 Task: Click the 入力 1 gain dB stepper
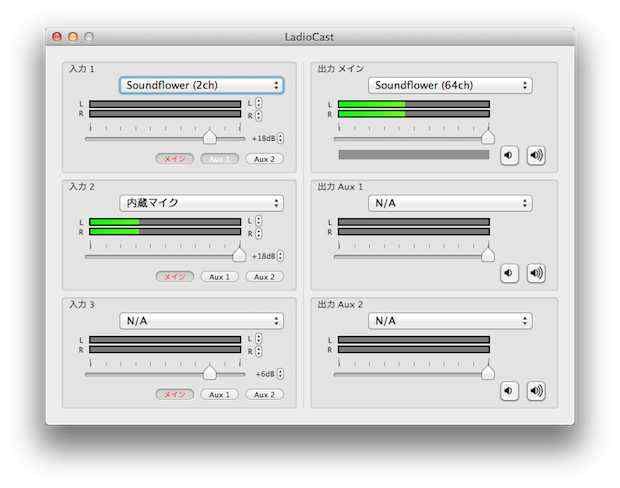point(281,139)
